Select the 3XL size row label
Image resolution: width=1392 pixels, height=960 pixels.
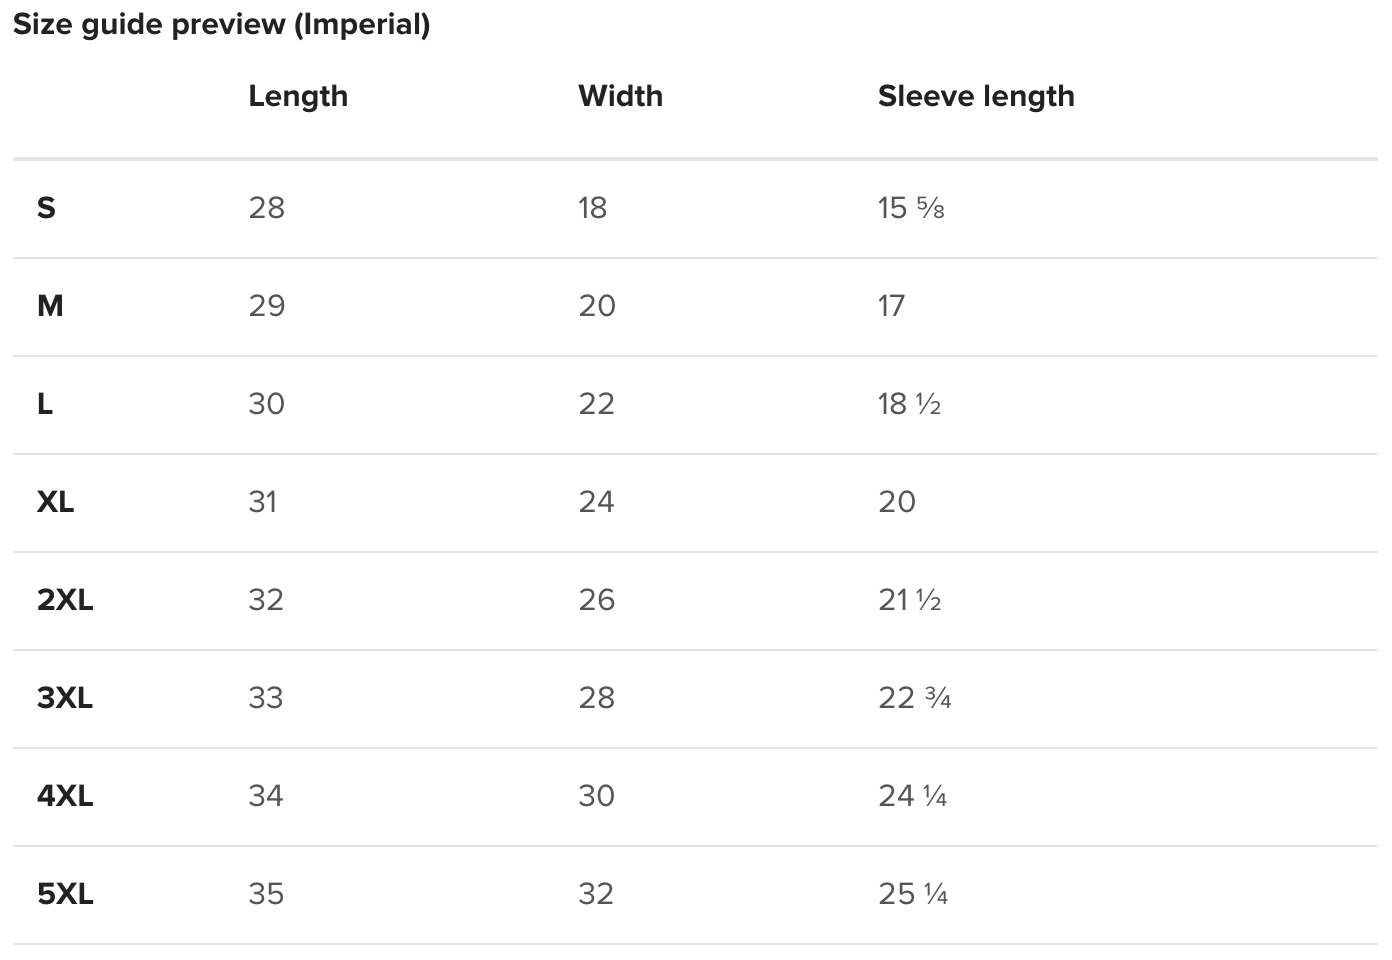click(65, 698)
